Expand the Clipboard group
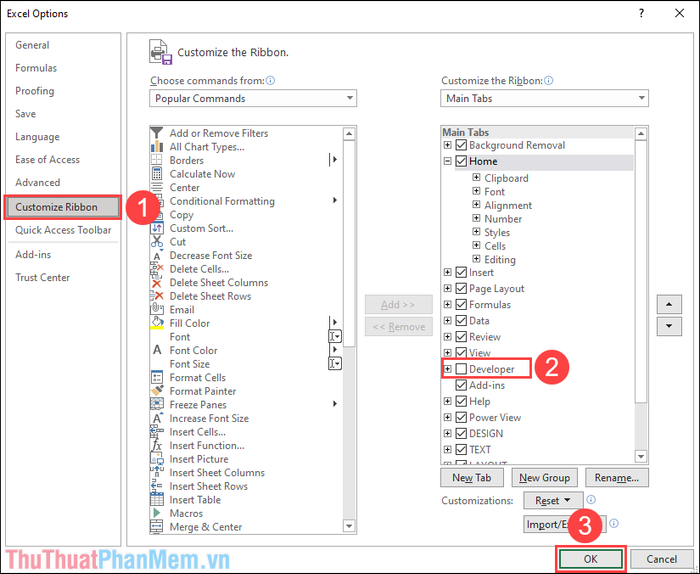700x574 pixels. pyautogui.click(x=476, y=178)
